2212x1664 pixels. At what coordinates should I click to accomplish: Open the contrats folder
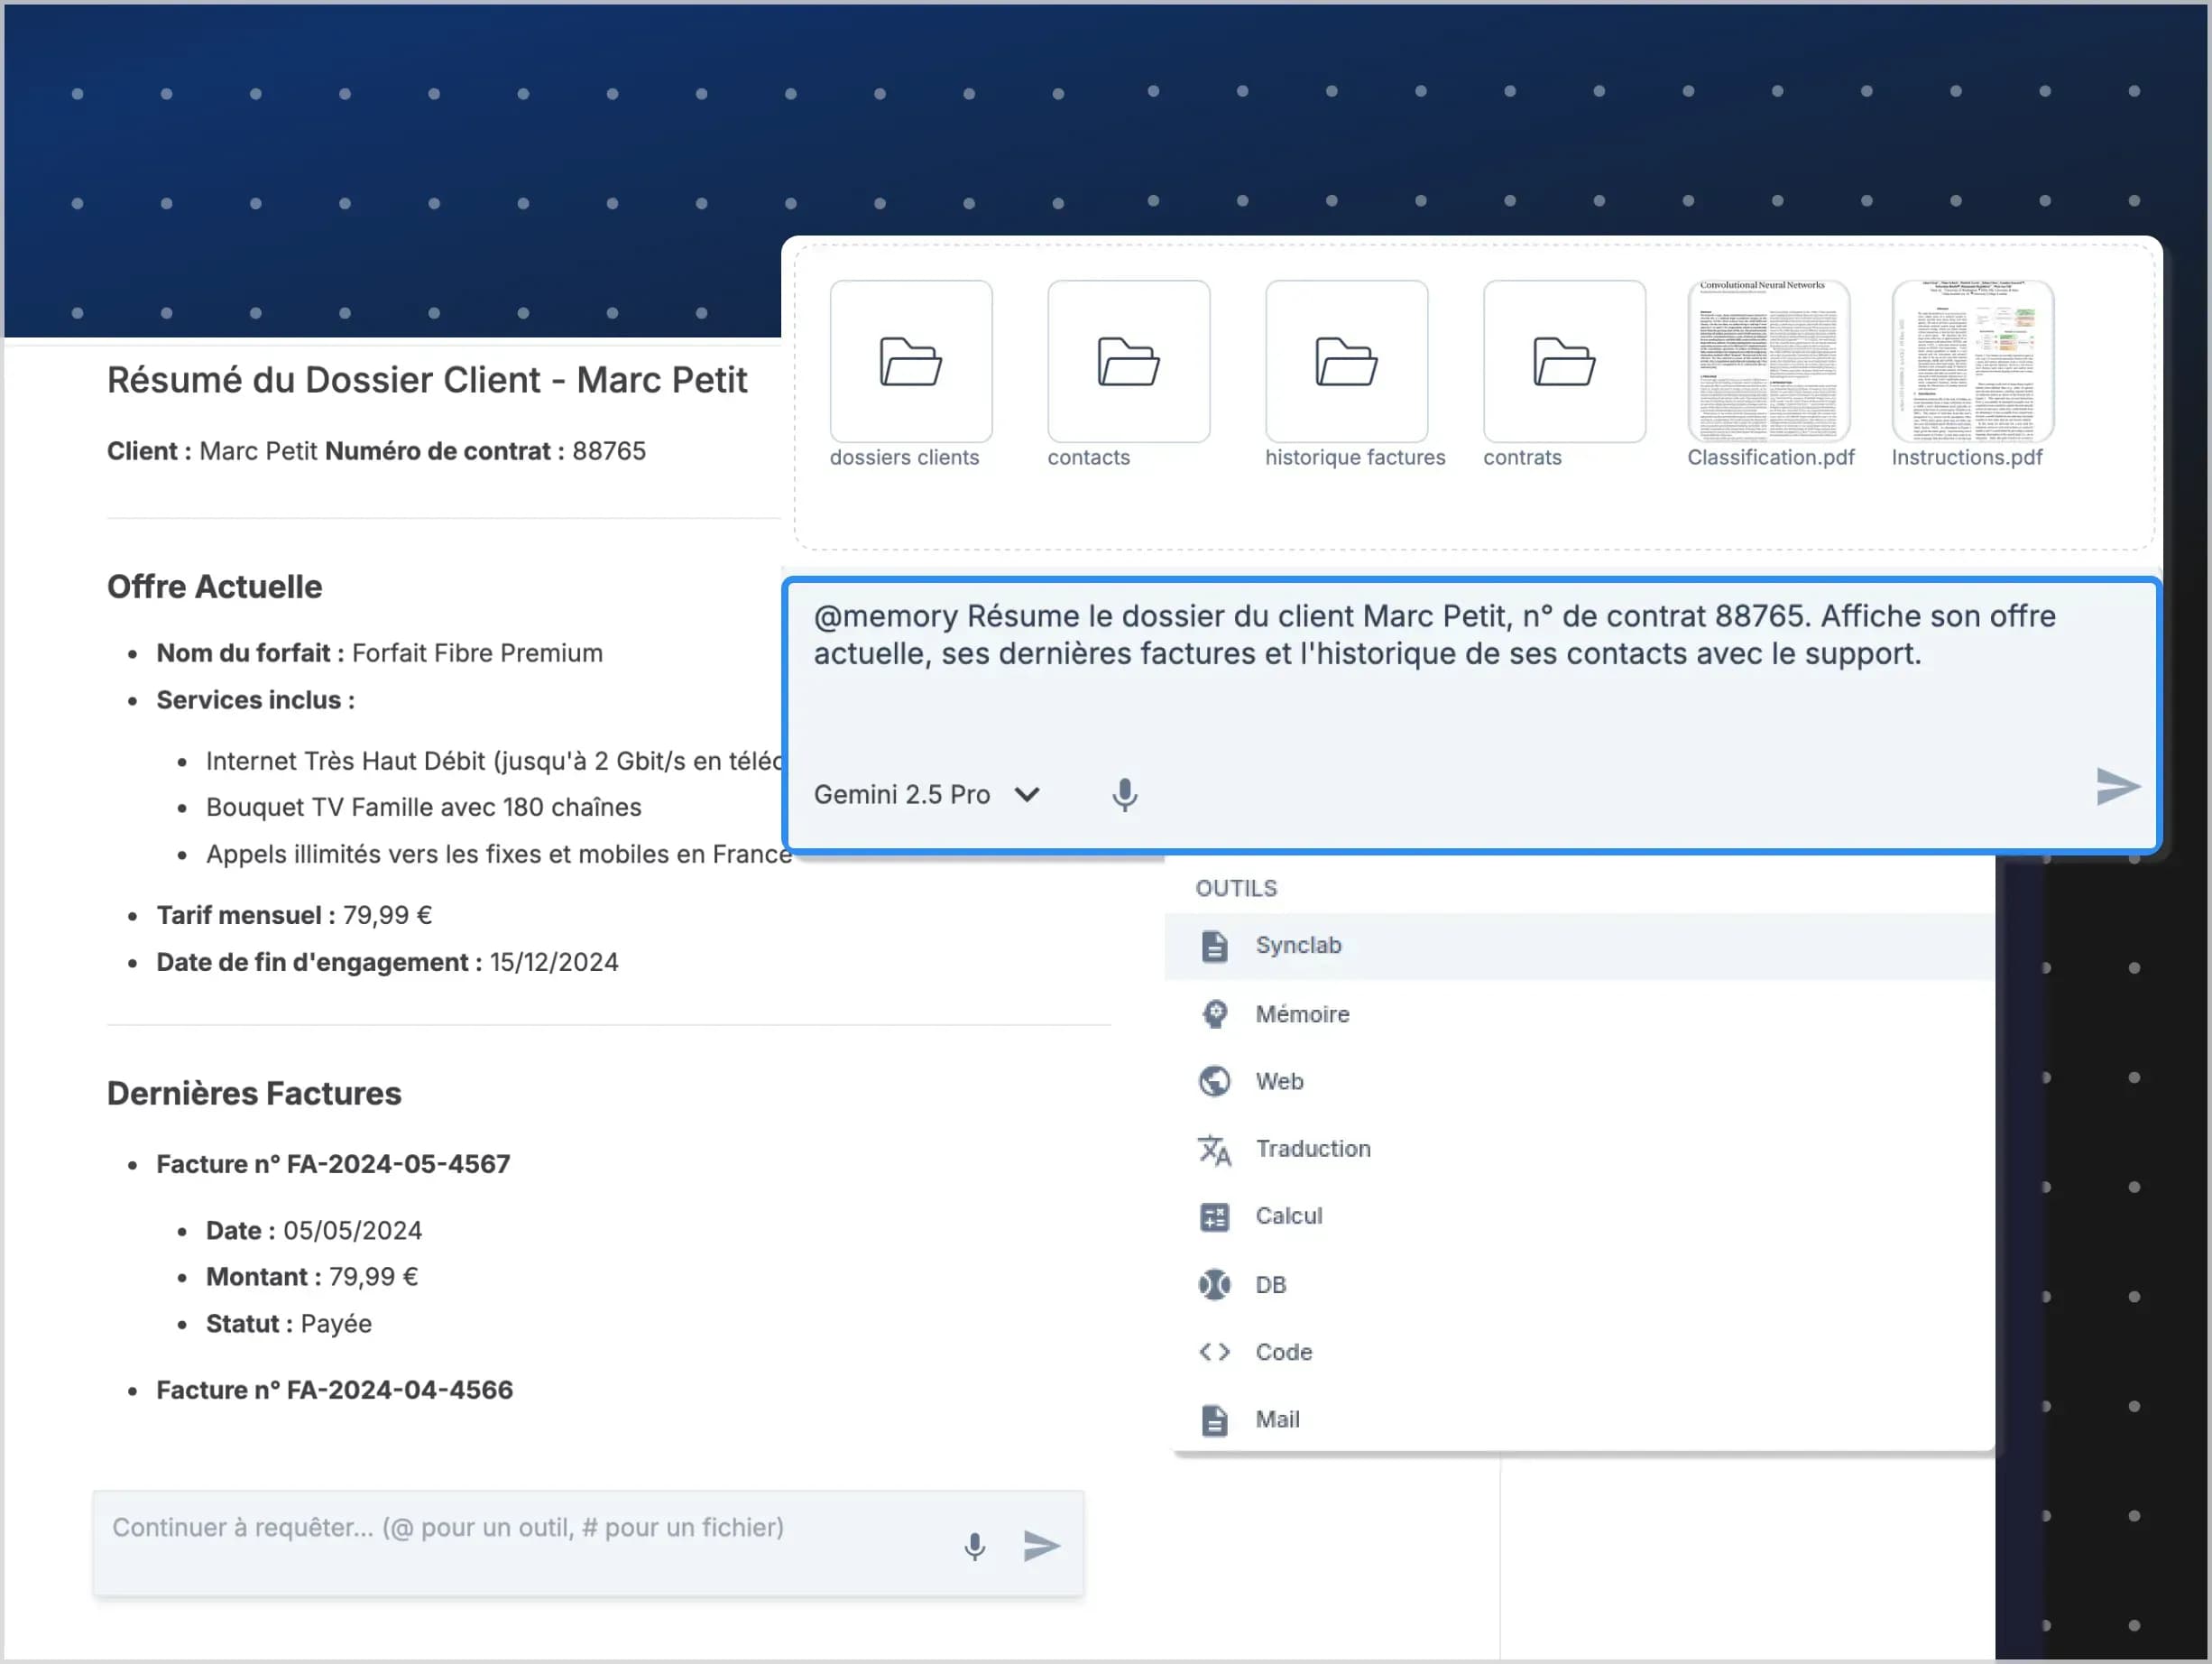tap(1563, 362)
